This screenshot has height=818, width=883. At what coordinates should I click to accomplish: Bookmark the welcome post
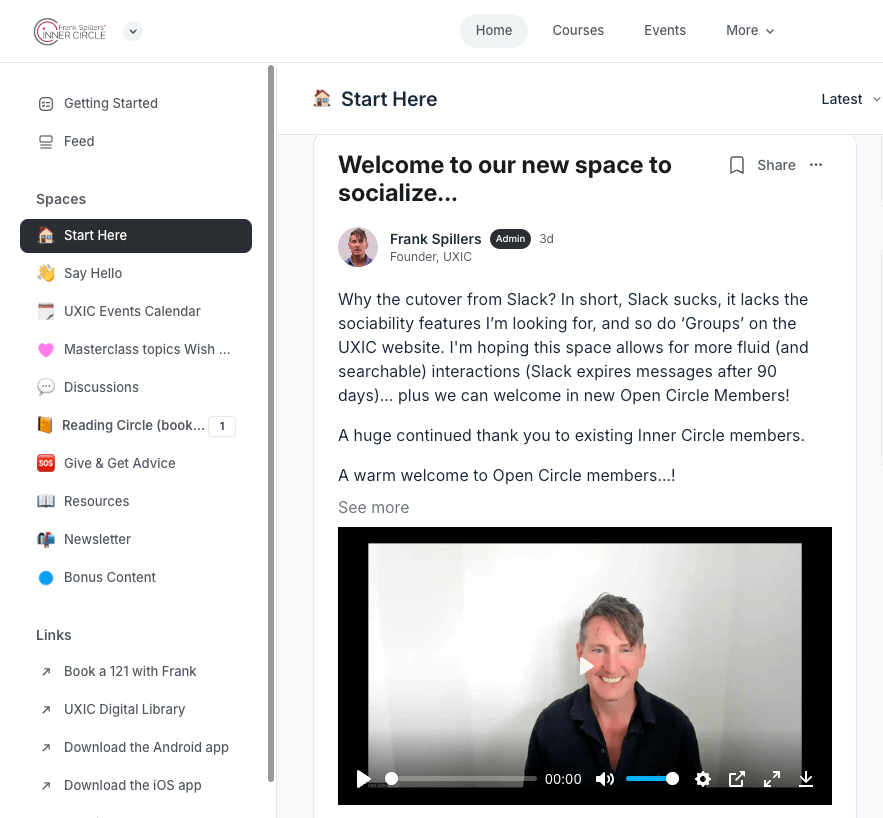[737, 165]
